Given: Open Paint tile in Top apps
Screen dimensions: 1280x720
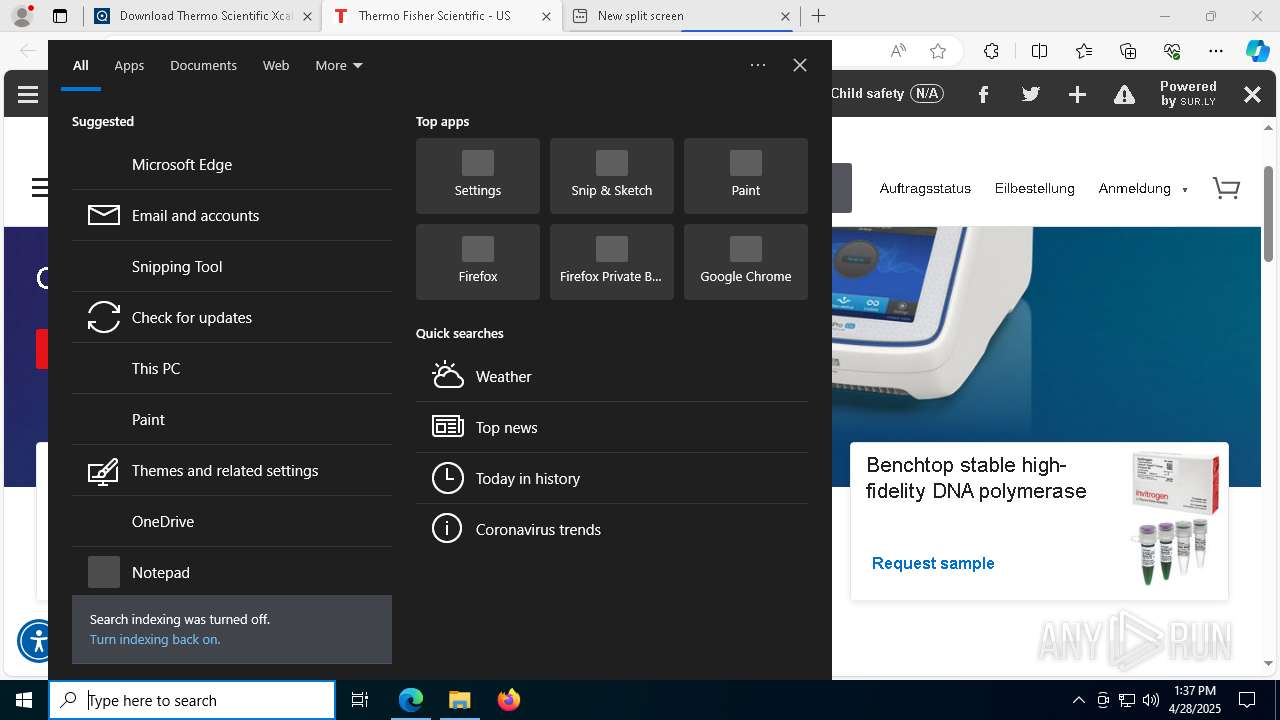Looking at the screenshot, I should [x=746, y=176].
